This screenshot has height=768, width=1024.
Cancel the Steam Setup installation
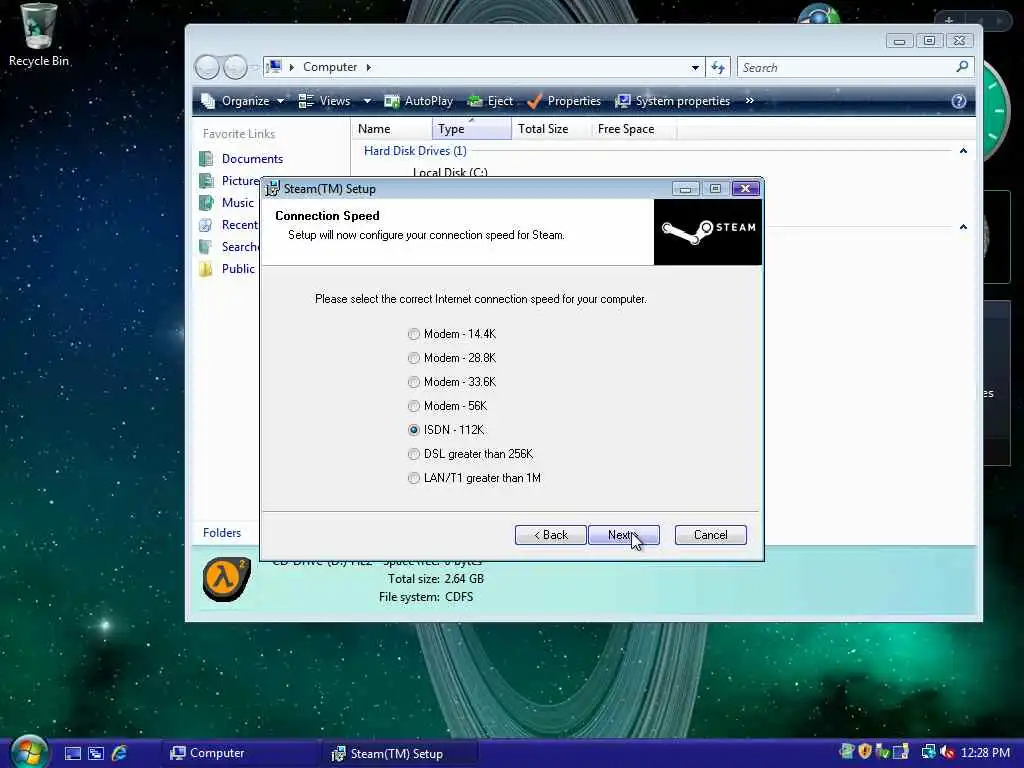(x=711, y=535)
